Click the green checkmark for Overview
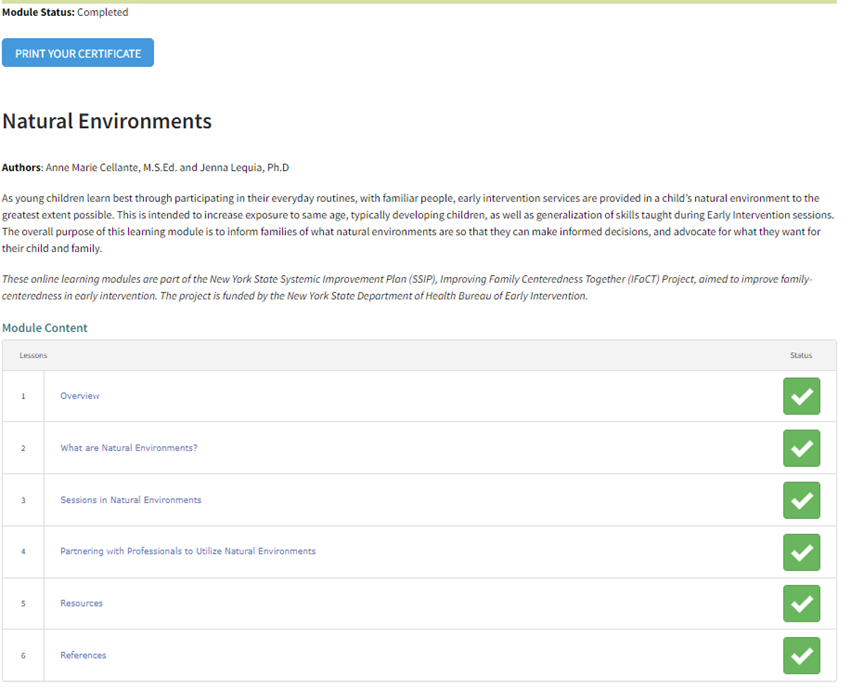This screenshot has width=851, height=690. point(801,396)
